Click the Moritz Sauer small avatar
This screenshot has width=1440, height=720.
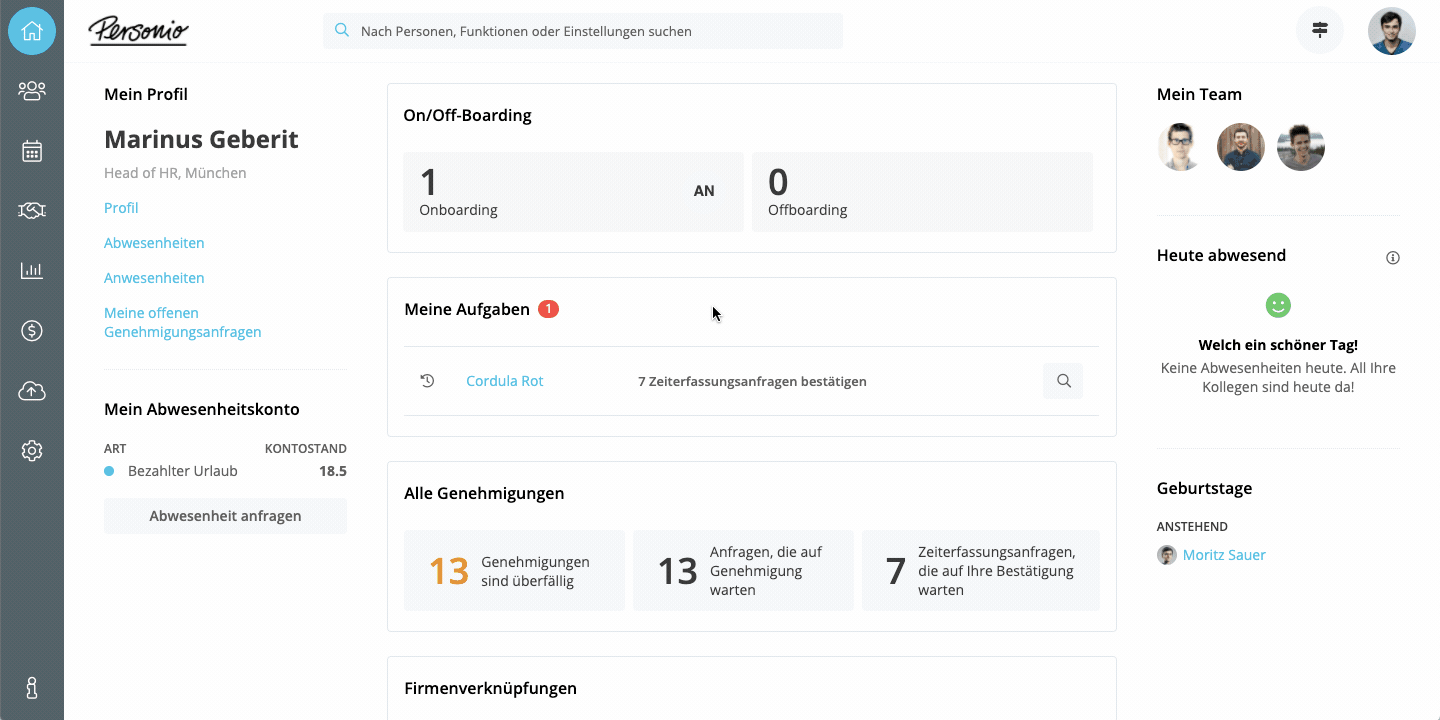(1167, 555)
